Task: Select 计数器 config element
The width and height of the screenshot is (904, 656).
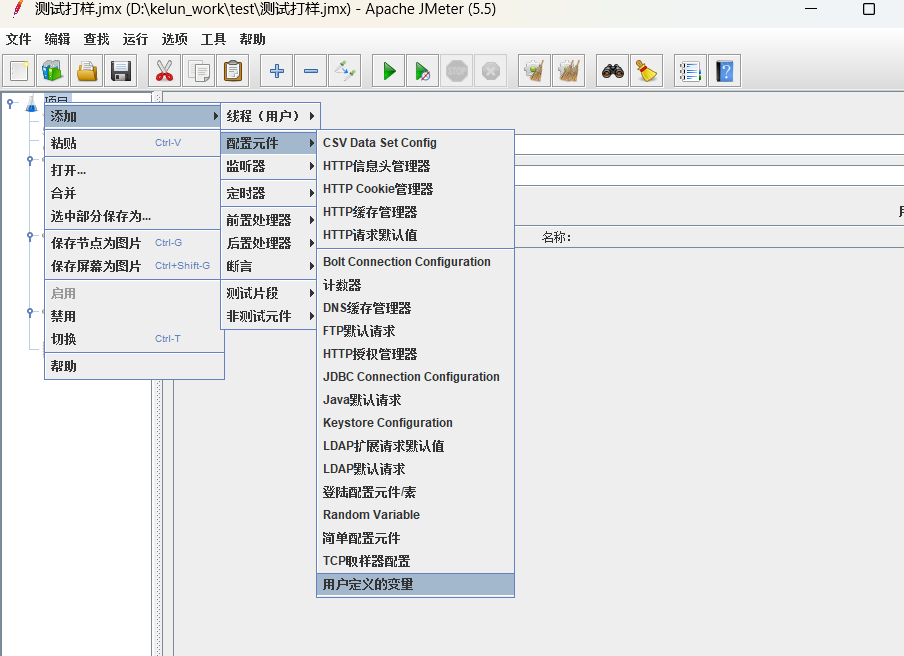Action: coord(415,285)
